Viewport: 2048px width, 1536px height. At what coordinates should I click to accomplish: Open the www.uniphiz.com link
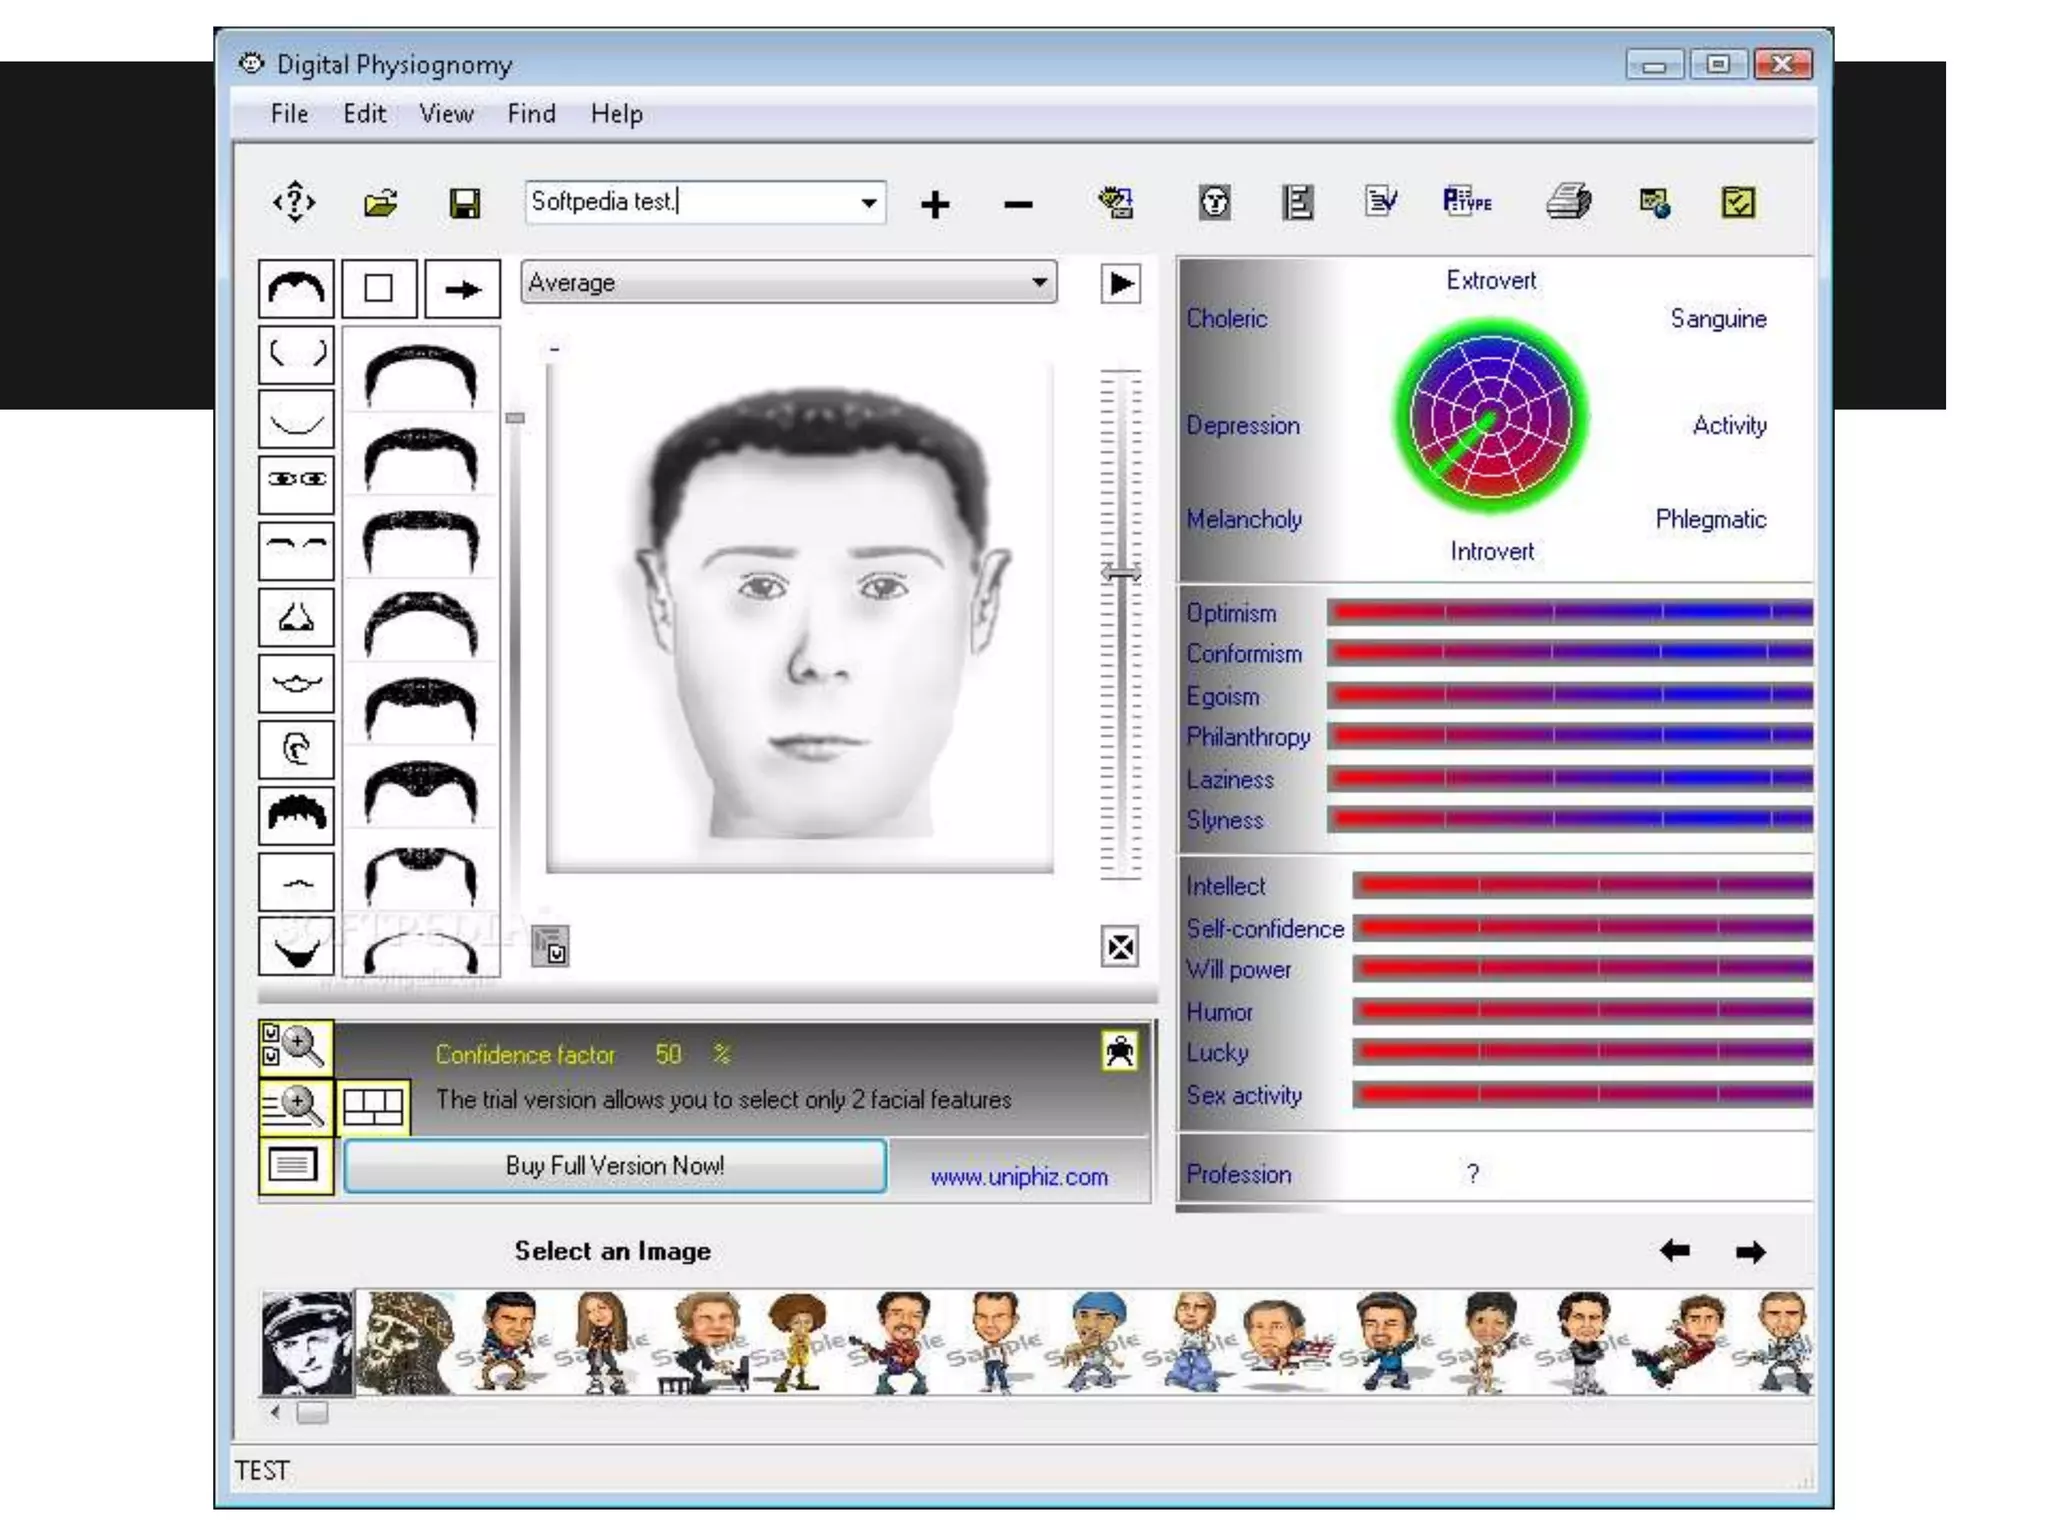coord(1019,1177)
